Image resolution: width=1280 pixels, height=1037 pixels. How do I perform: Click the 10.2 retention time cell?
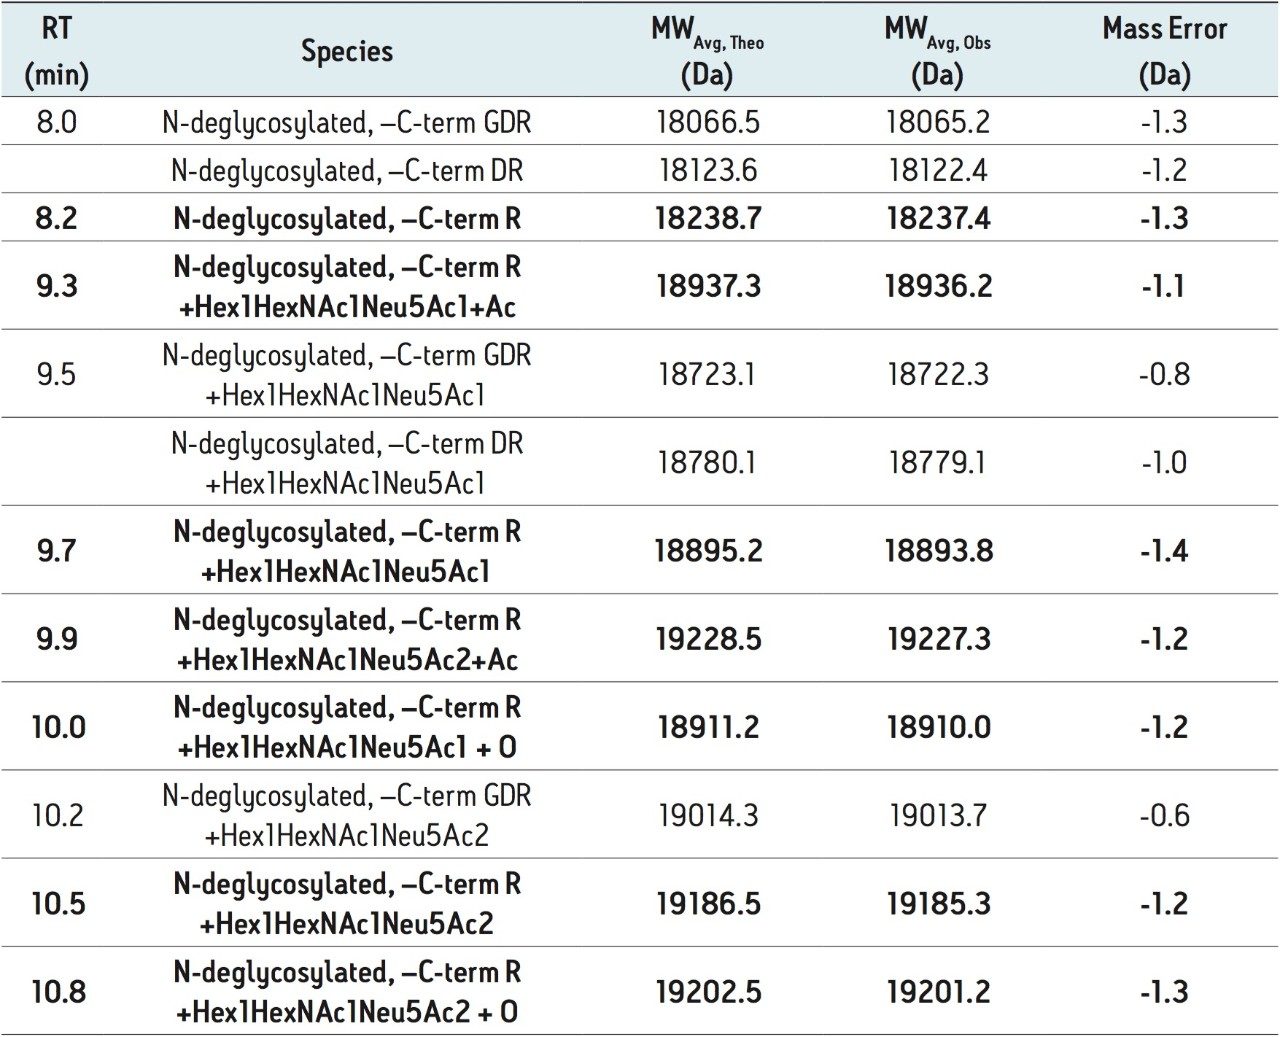point(56,815)
